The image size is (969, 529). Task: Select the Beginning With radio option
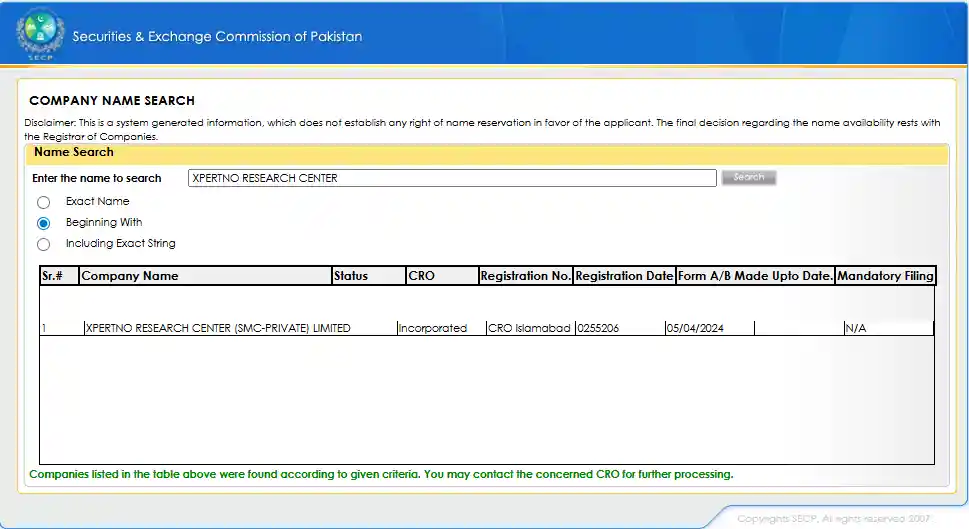pos(43,223)
